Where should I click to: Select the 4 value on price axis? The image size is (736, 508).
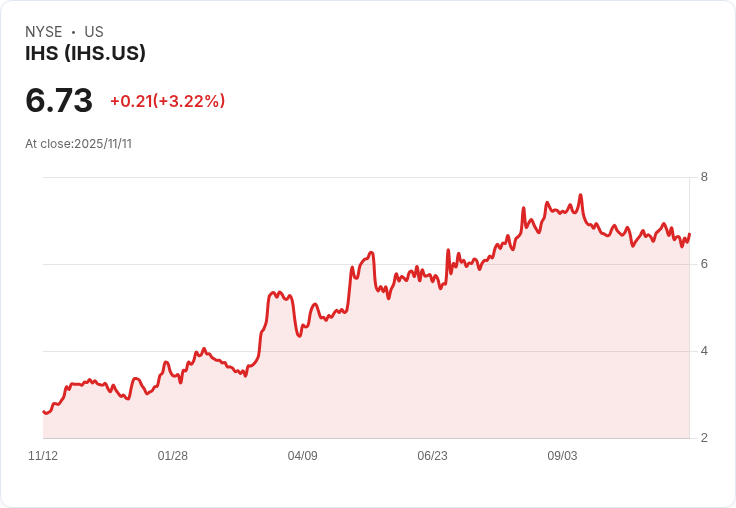704,351
